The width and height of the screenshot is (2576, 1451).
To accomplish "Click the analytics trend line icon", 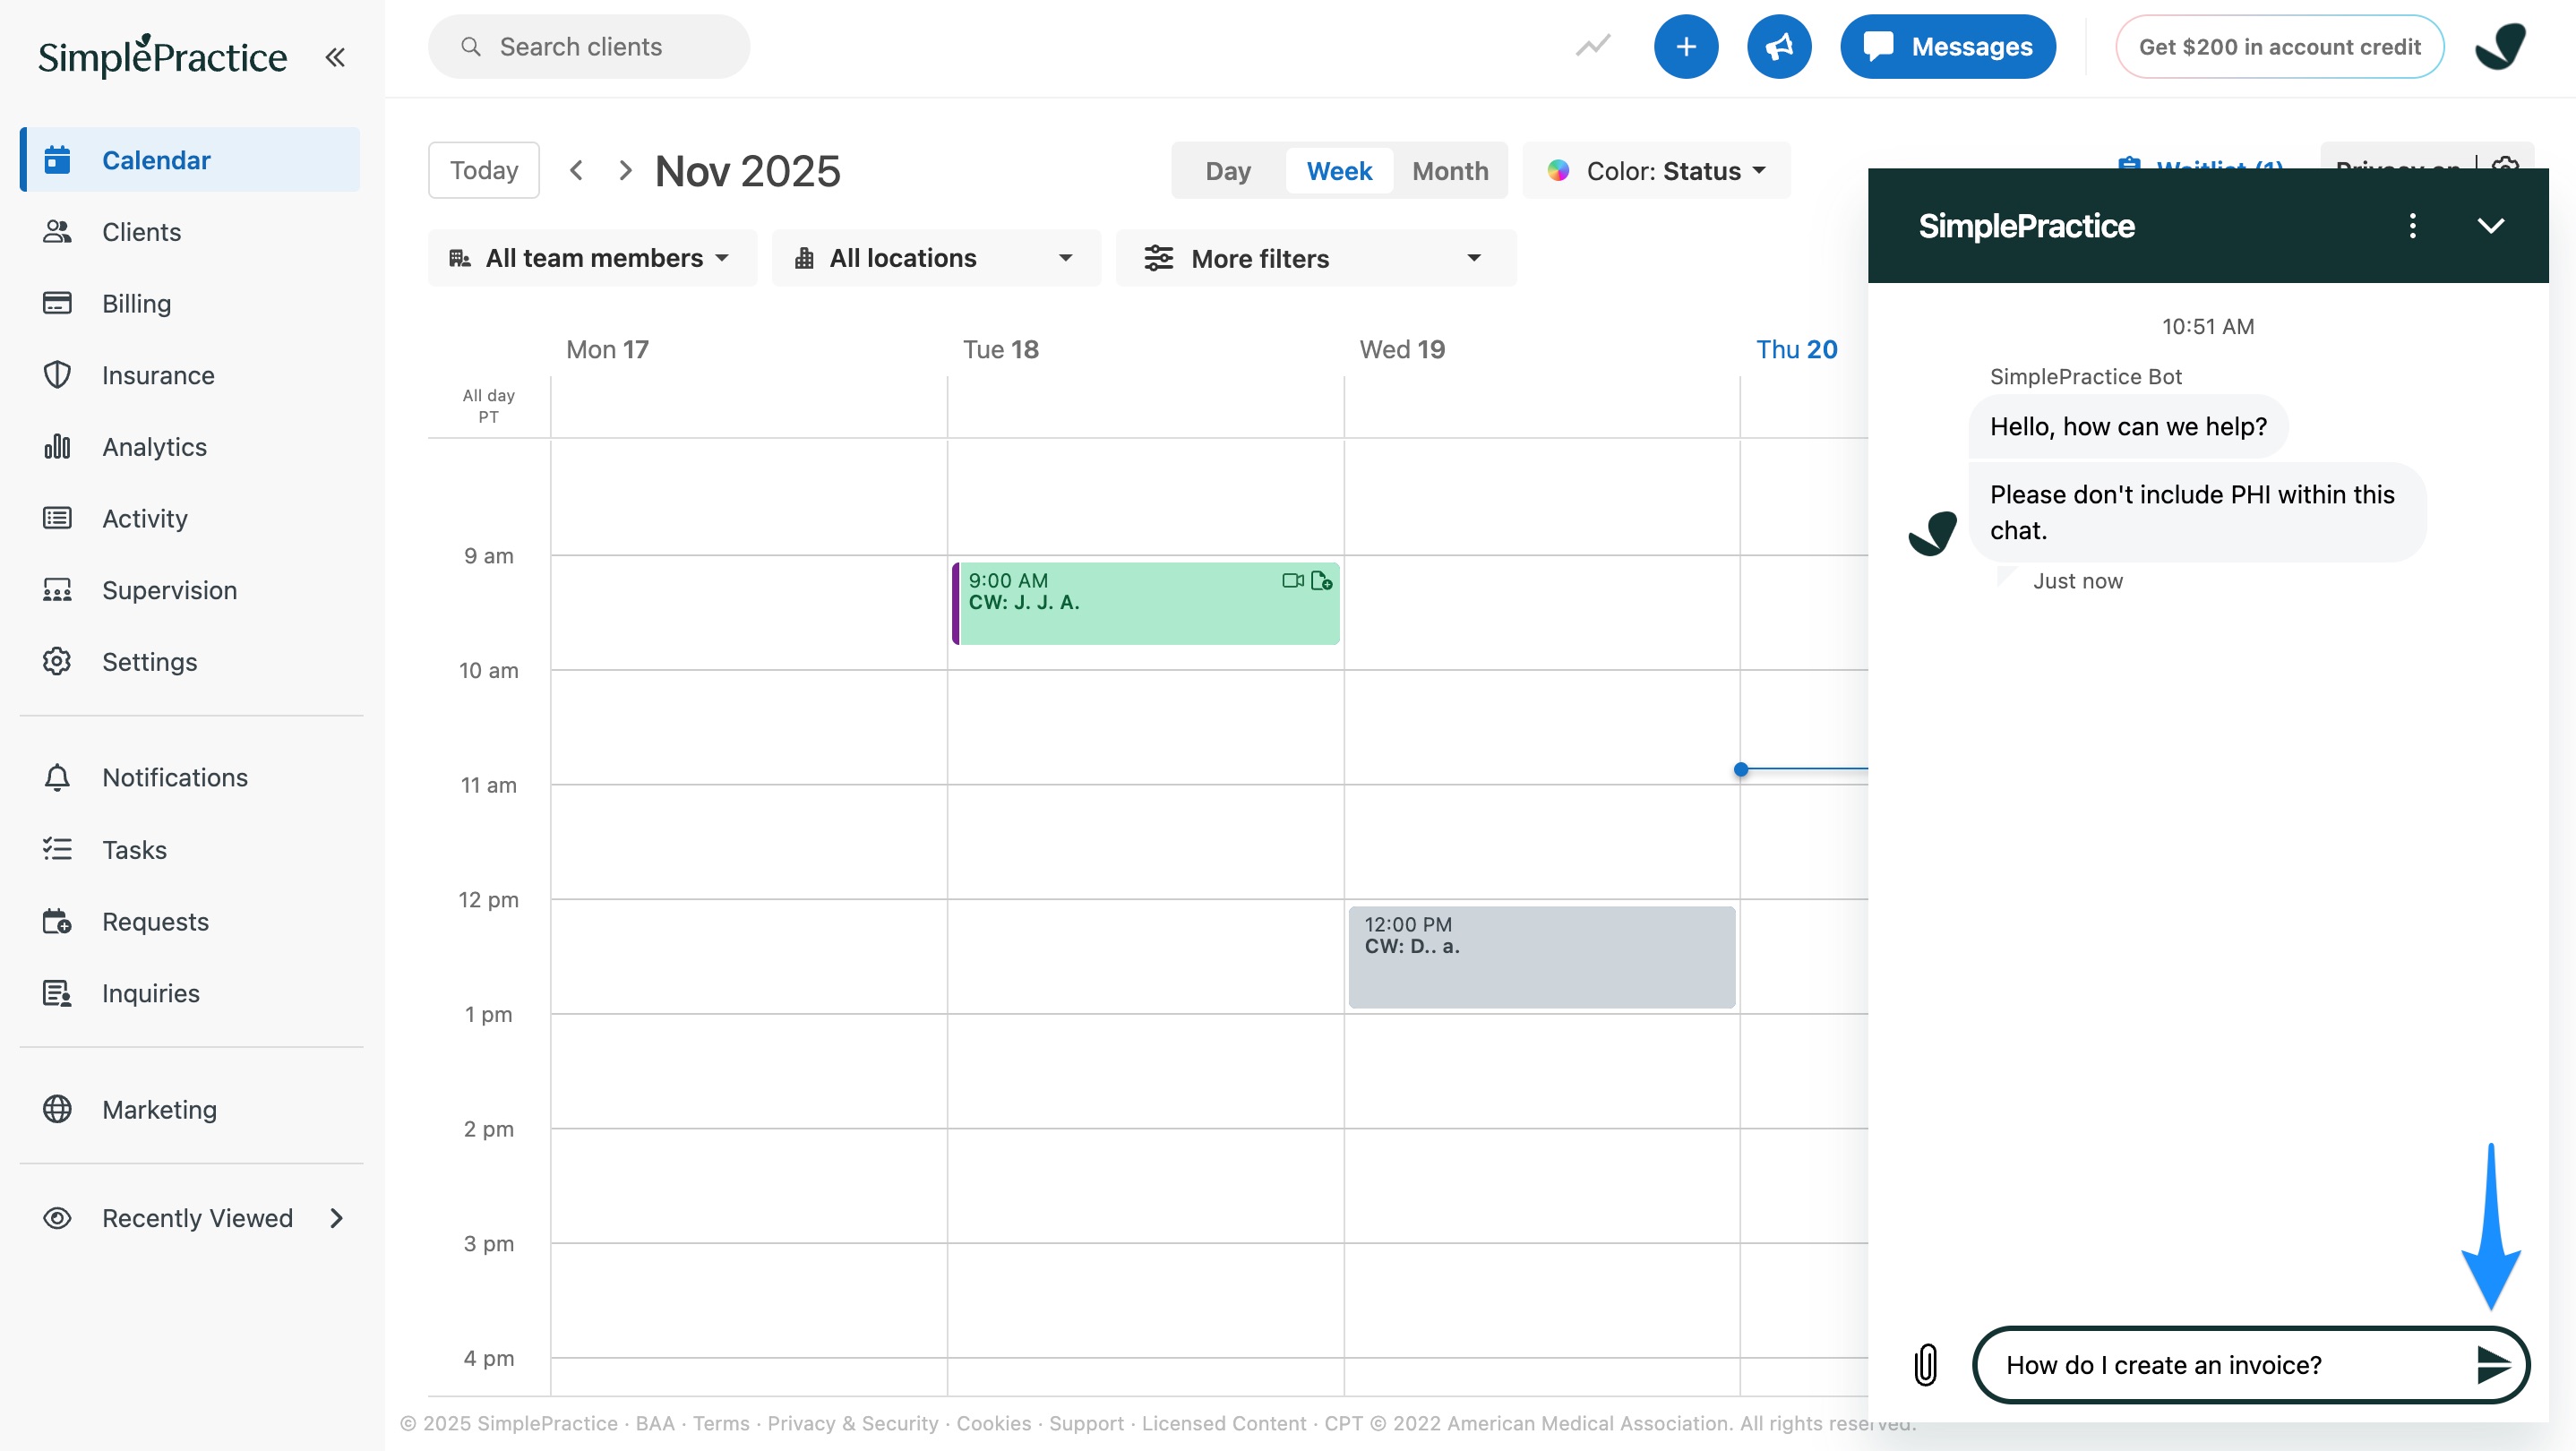I will [1592, 47].
